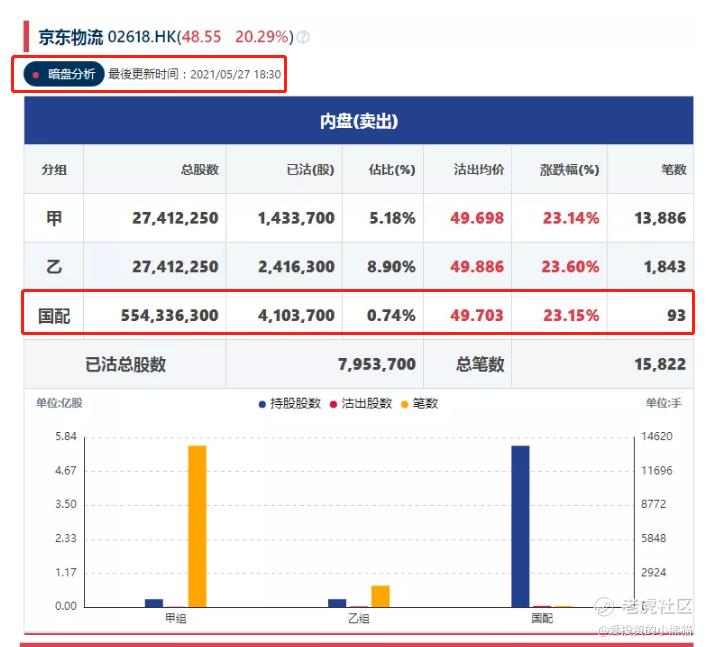The height and width of the screenshot is (647, 706).
Task: Click the 涨跌幅(%) column header
Action: coord(570,170)
